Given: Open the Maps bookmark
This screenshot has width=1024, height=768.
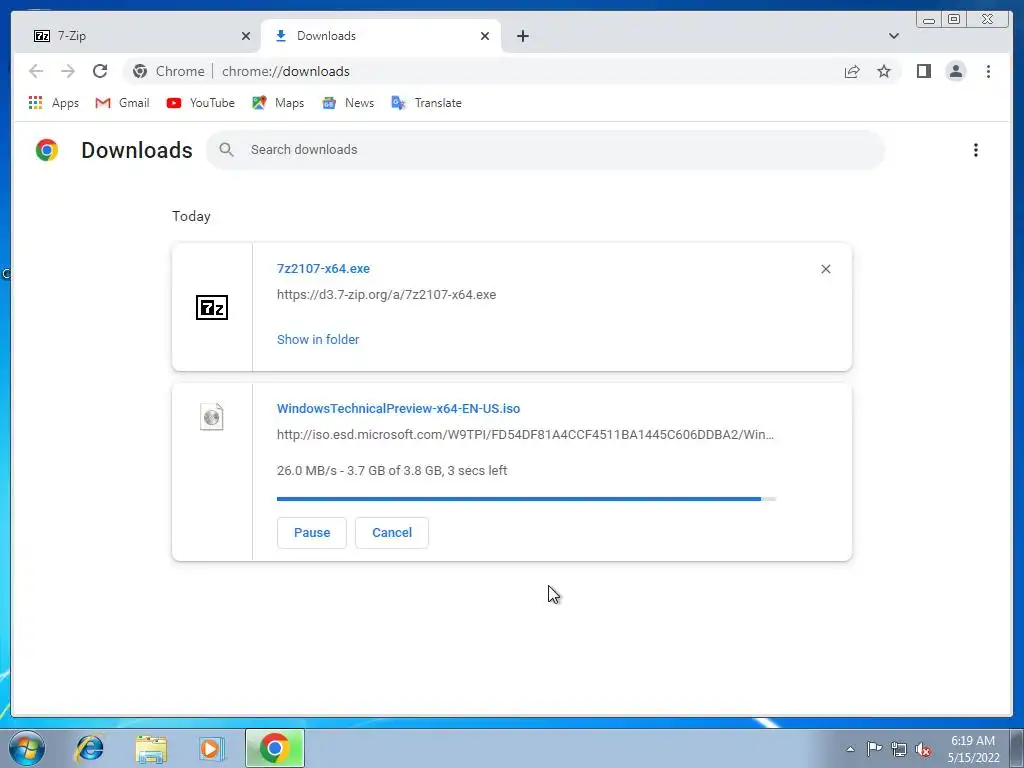Looking at the screenshot, I should pyautogui.click(x=278, y=103).
